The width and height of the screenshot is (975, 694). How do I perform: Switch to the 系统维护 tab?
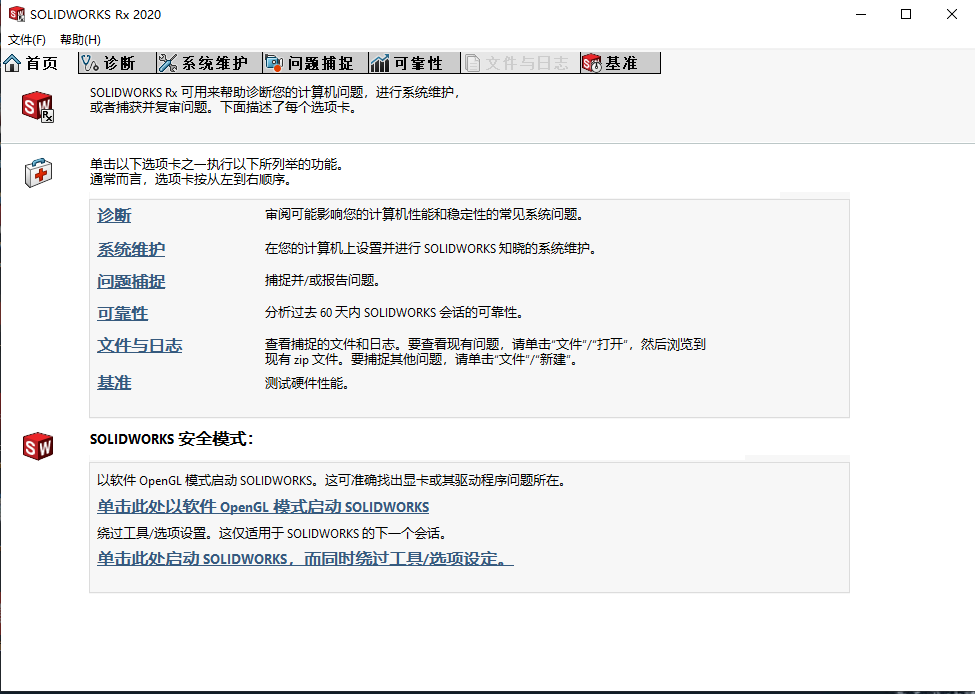click(x=210, y=63)
